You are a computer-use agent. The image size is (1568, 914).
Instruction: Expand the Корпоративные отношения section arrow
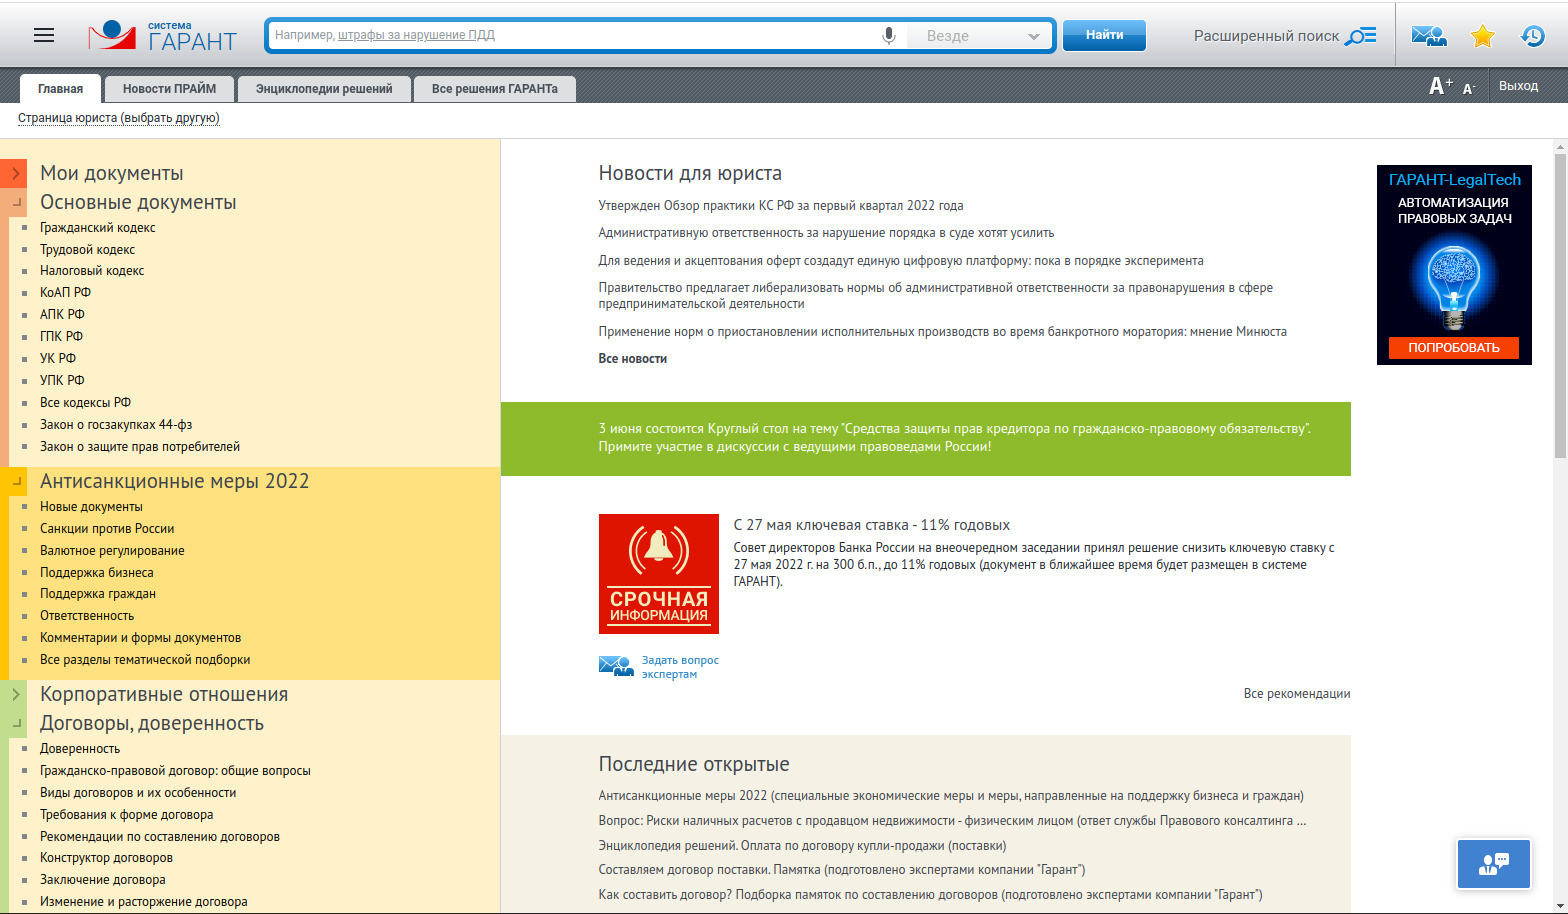[15, 694]
